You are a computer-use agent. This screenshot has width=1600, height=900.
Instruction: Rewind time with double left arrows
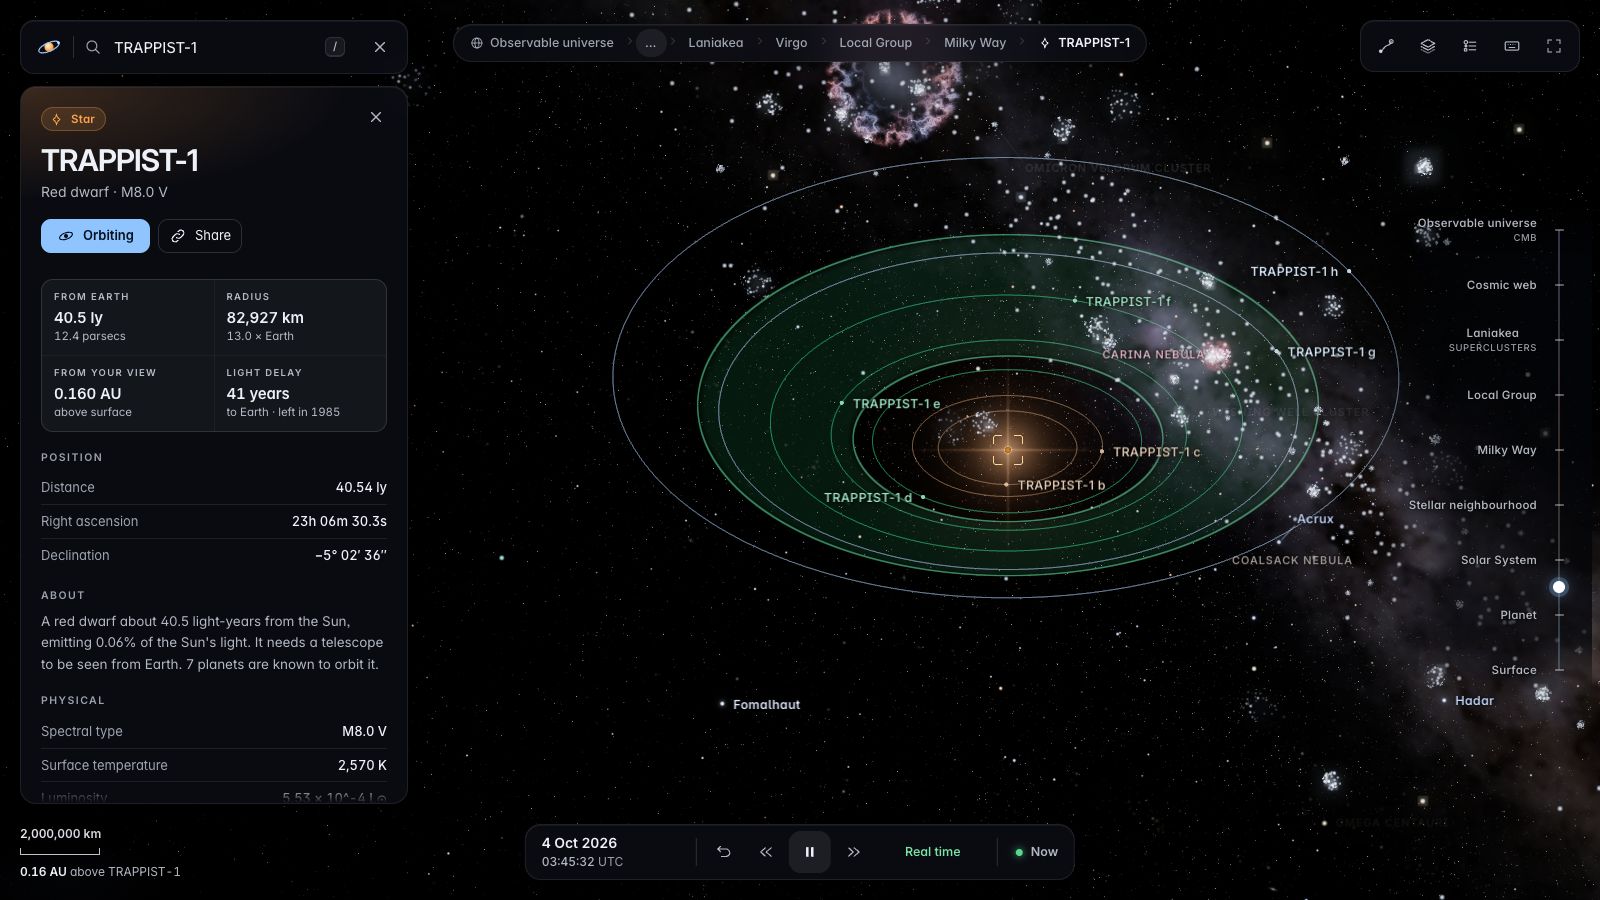766,852
